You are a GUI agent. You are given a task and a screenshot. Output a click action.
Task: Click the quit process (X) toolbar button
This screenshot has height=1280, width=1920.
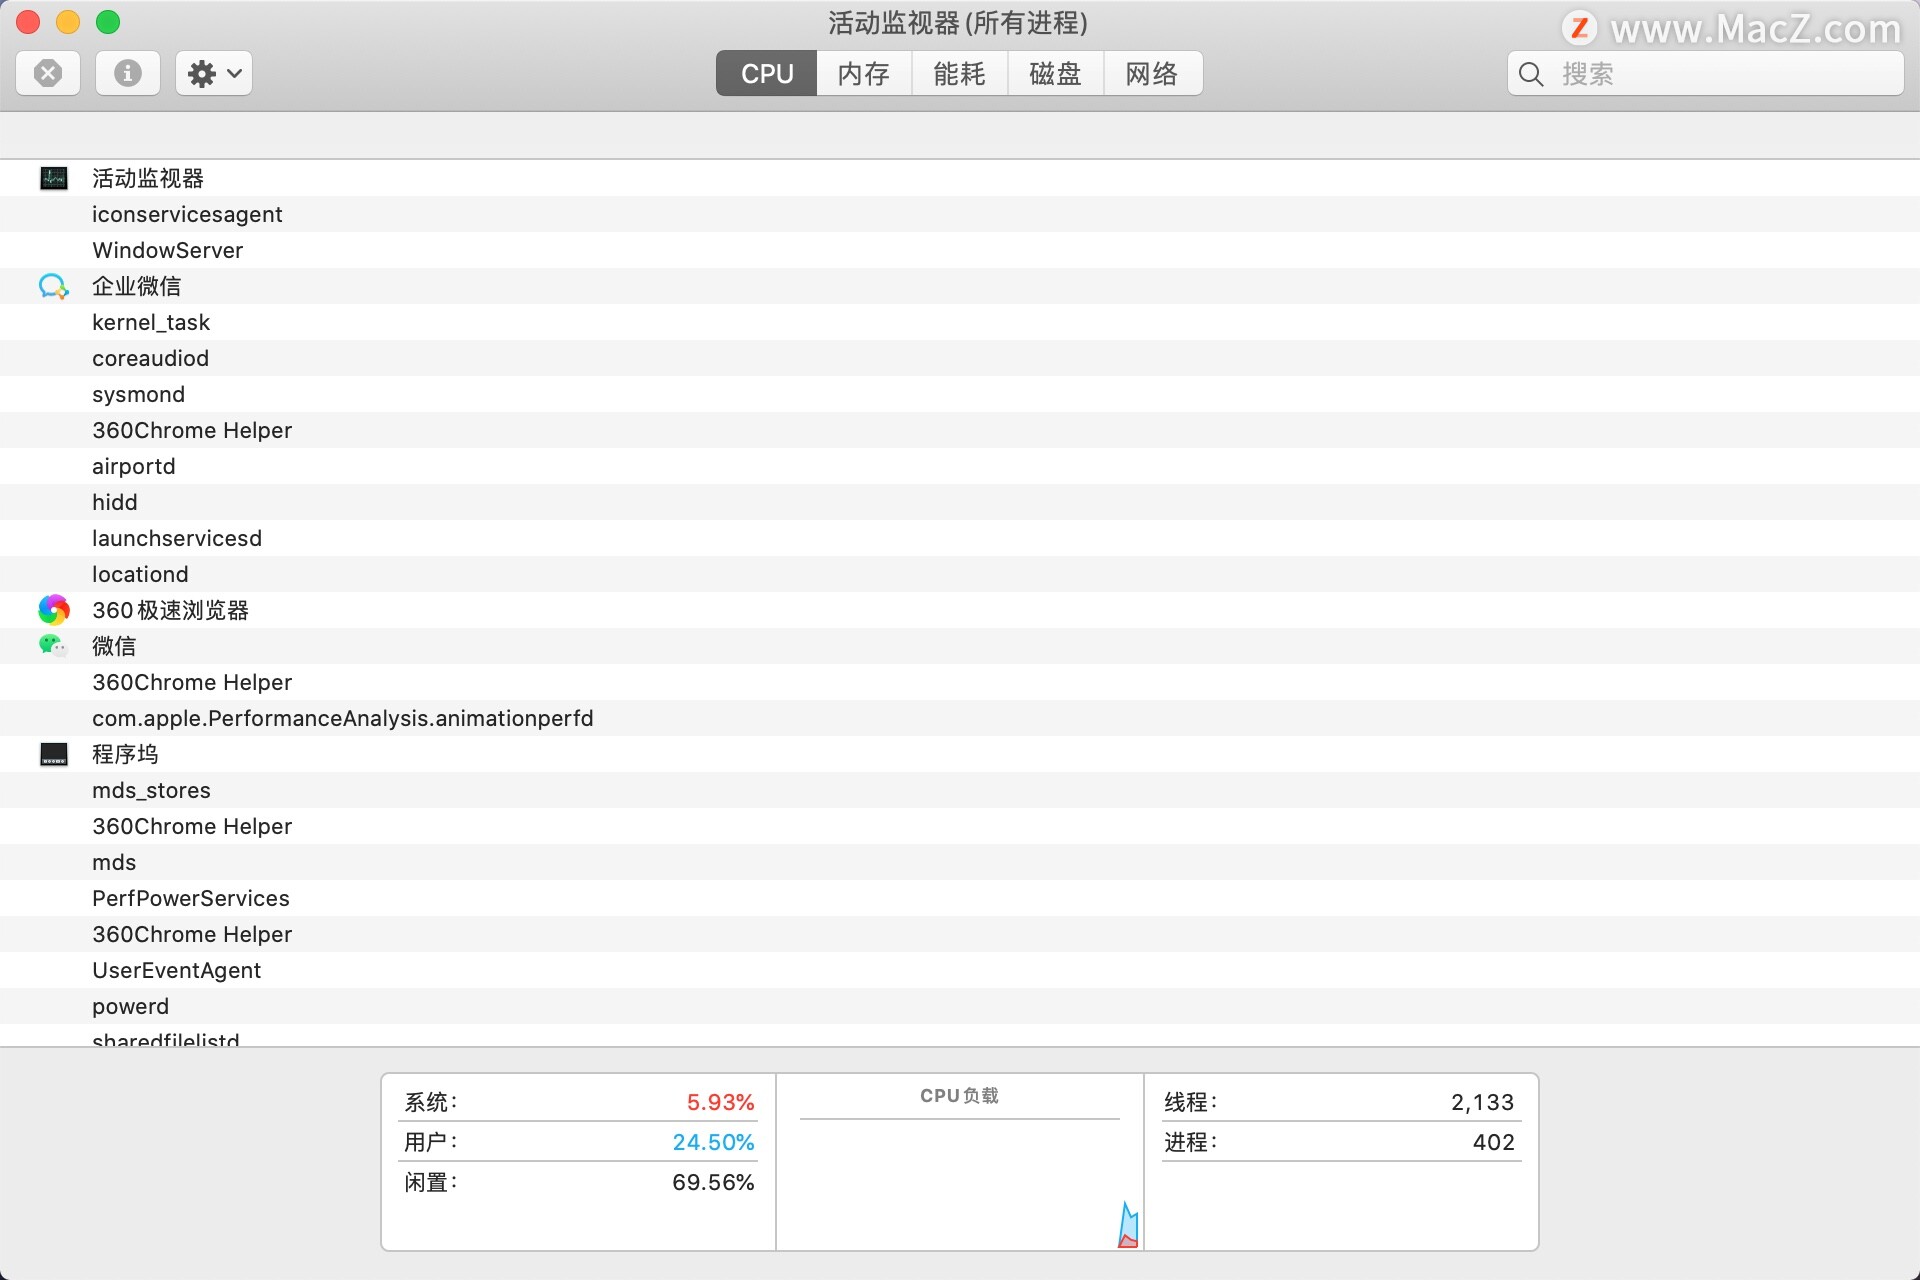48,73
